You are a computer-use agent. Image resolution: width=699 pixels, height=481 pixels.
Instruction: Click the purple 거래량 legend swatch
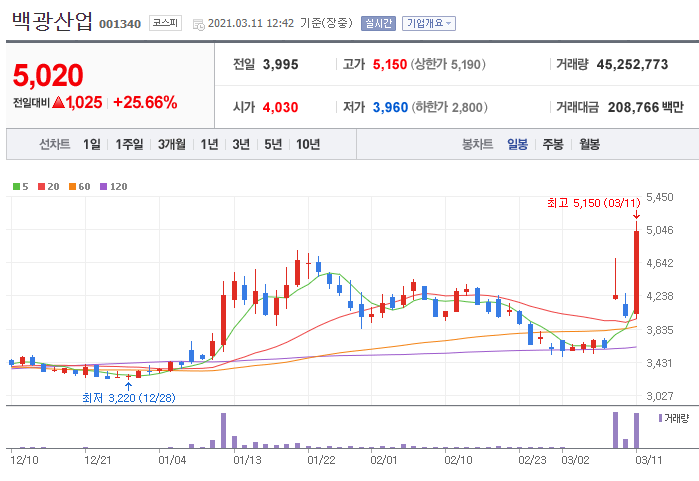coord(660,418)
